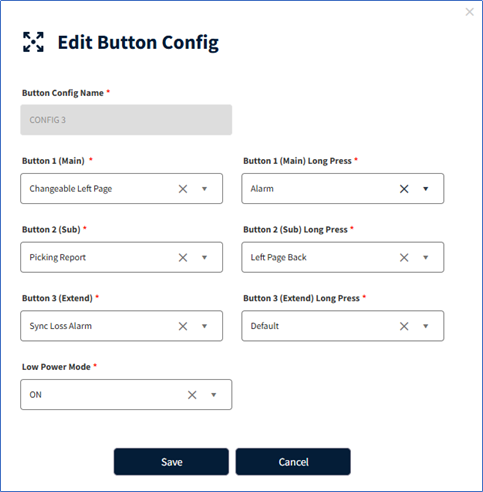Save the button config
The height and width of the screenshot is (492, 483).
coord(171,462)
